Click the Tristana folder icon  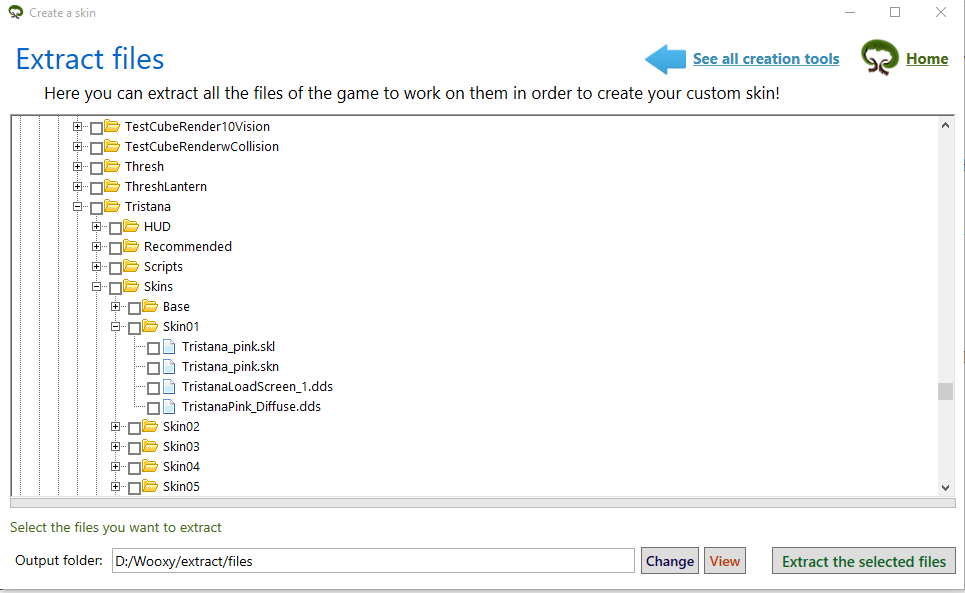pos(112,207)
